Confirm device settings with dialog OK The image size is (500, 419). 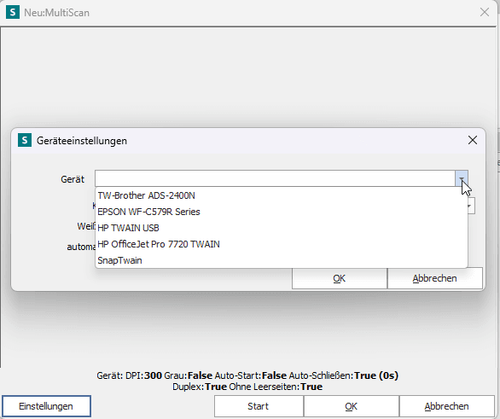coord(339,278)
